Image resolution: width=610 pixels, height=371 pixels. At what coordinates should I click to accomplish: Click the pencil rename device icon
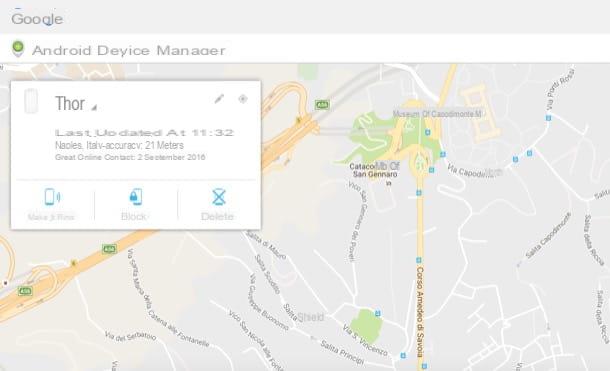(219, 99)
